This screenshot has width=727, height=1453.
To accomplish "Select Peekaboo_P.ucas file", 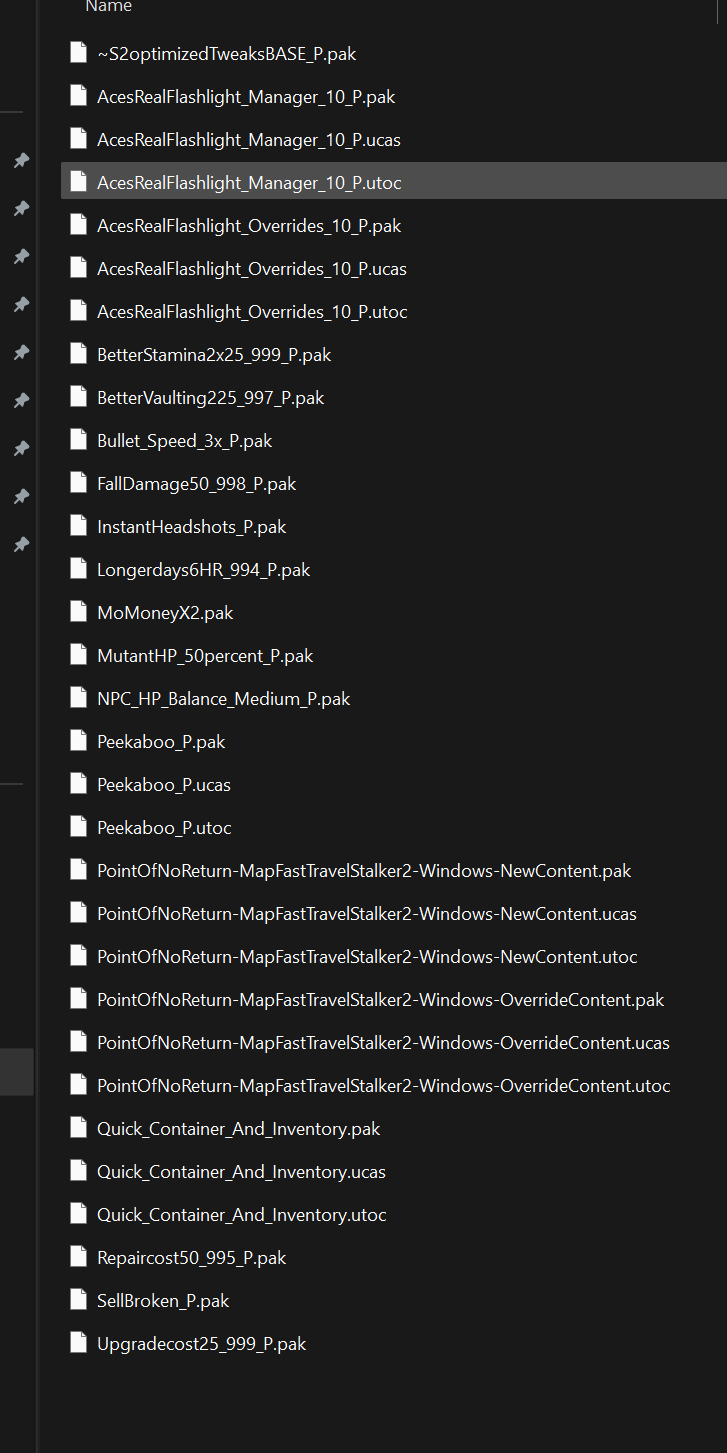I will pos(164,785).
